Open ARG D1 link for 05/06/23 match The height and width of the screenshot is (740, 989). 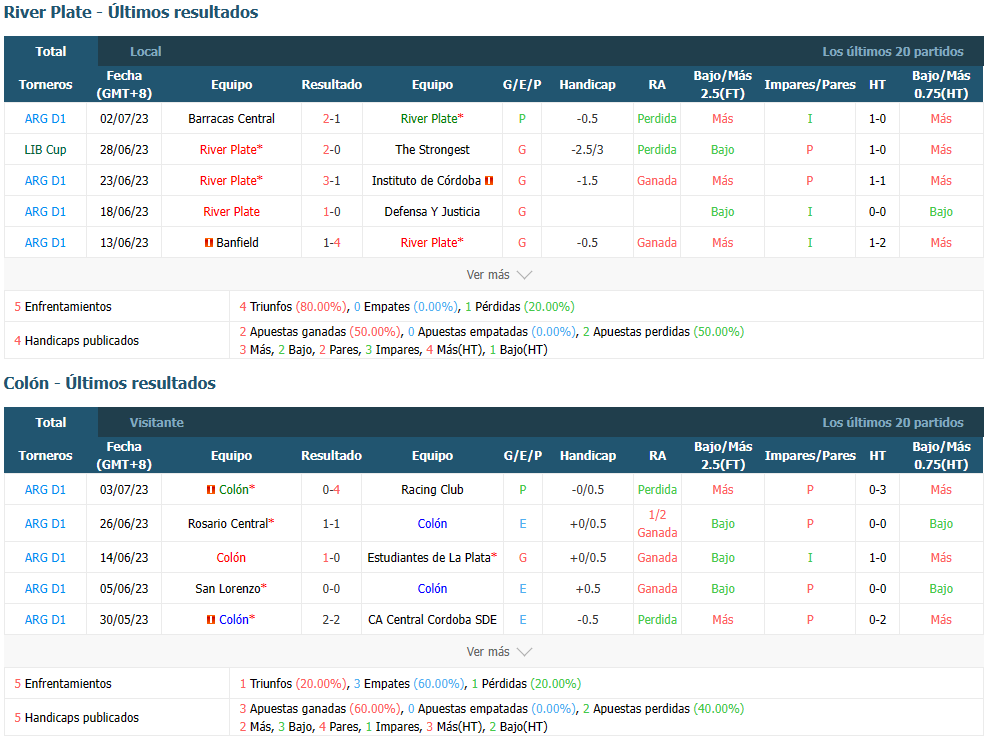45,589
